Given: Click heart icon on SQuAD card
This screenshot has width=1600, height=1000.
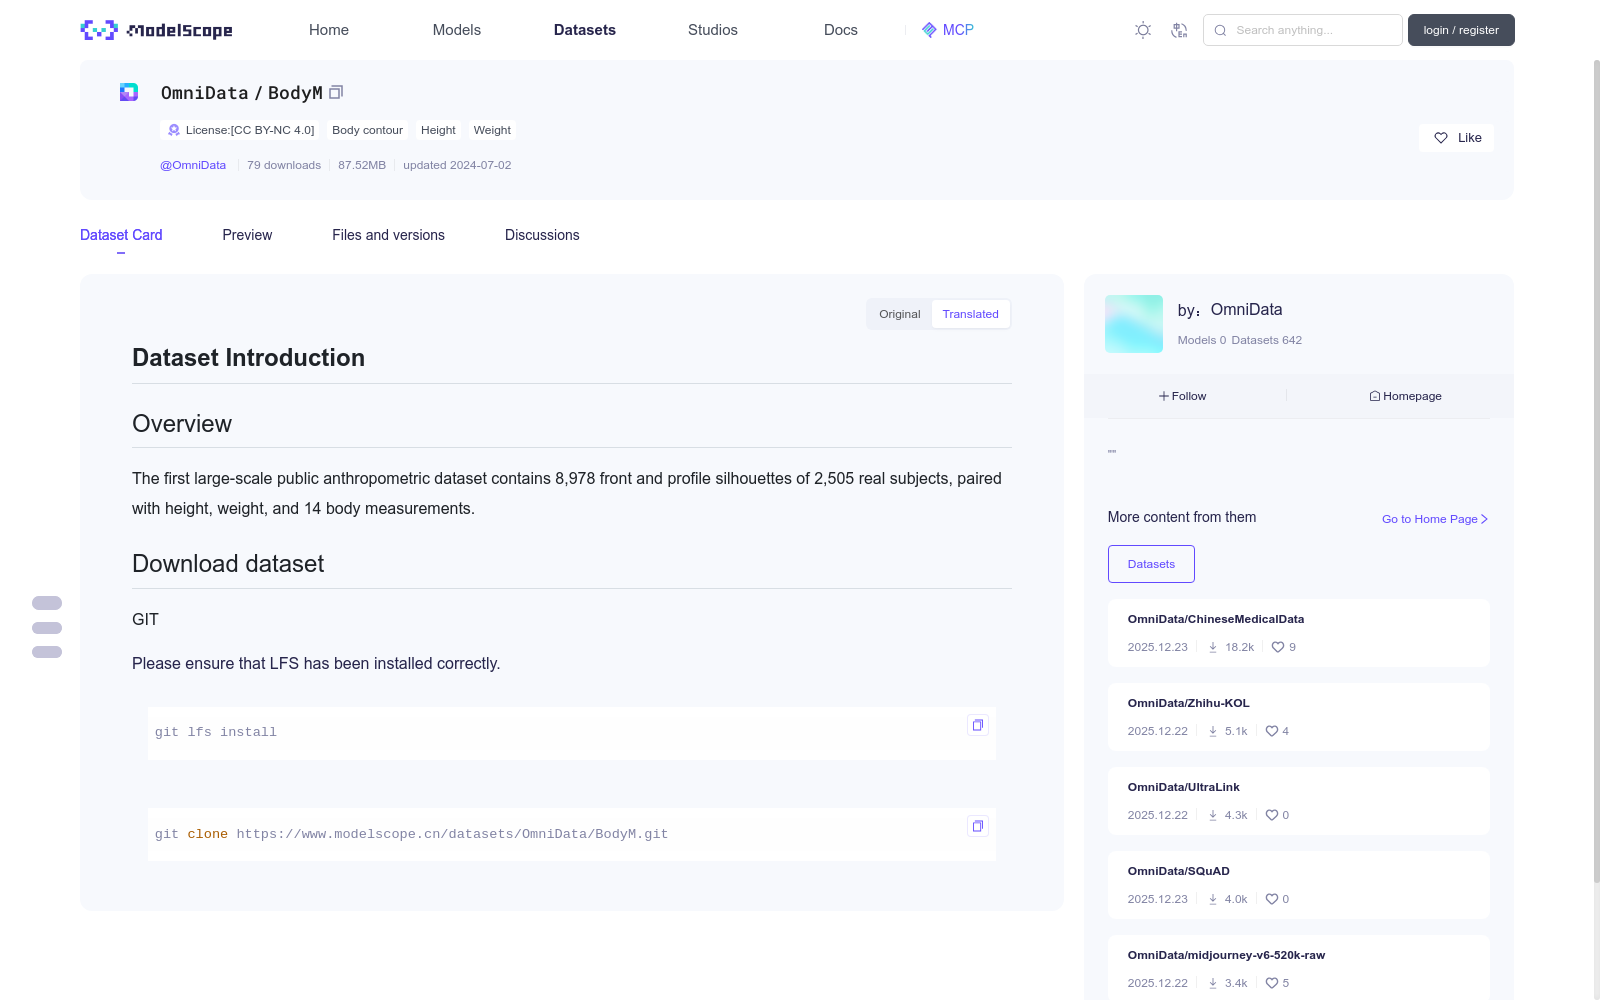Looking at the screenshot, I should pyautogui.click(x=1272, y=899).
